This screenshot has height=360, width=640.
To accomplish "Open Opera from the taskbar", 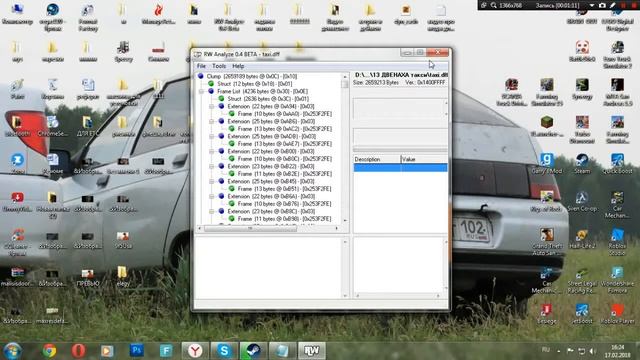I will click(78, 351).
